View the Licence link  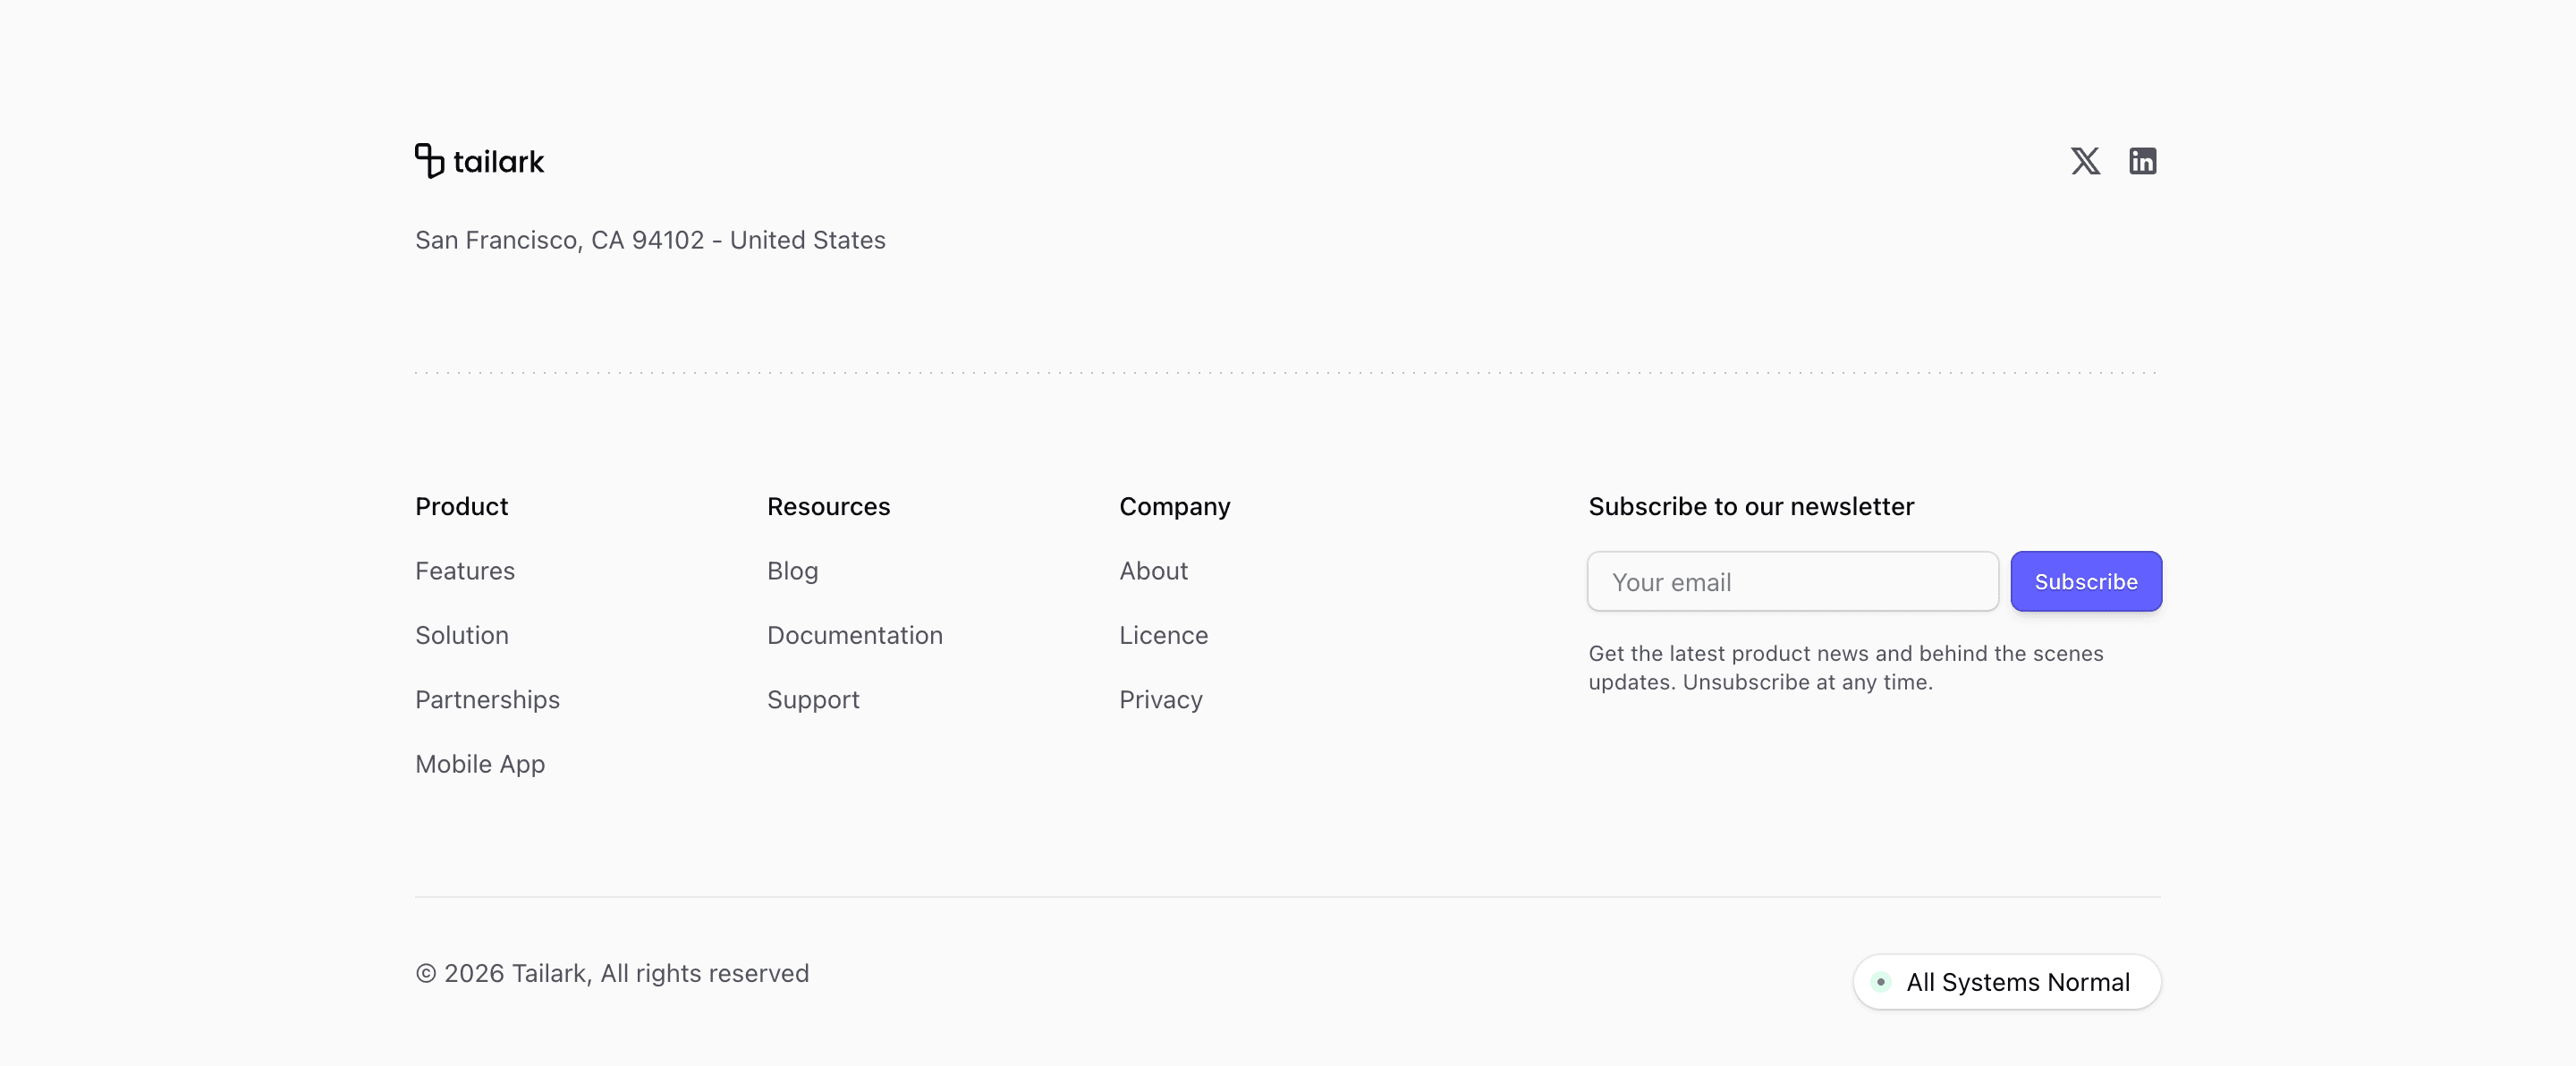(1163, 635)
